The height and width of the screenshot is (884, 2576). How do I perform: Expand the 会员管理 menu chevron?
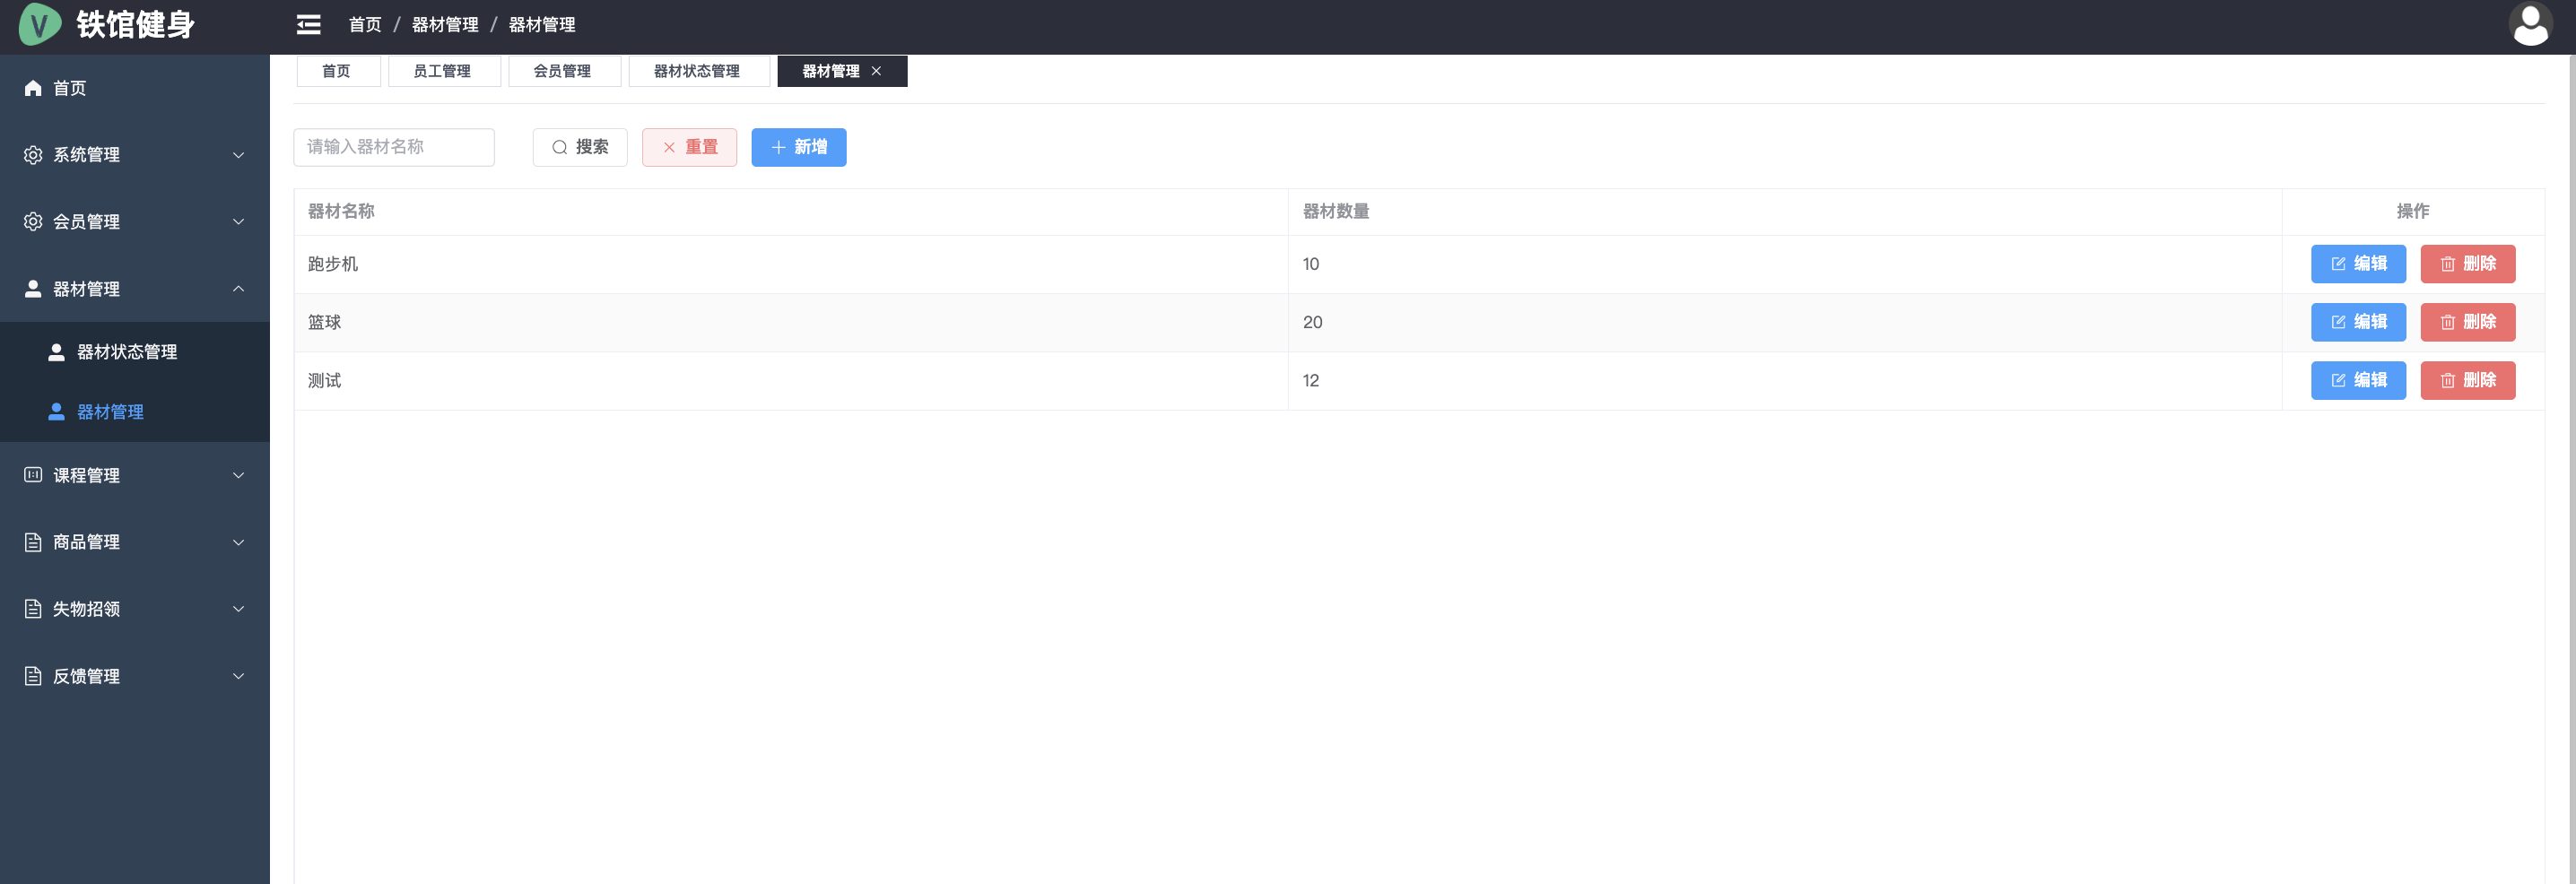tap(238, 222)
